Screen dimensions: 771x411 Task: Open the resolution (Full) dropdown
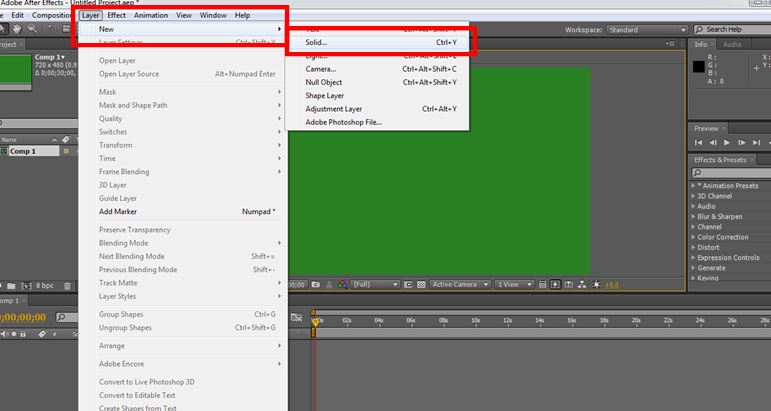[x=375, y=285]
